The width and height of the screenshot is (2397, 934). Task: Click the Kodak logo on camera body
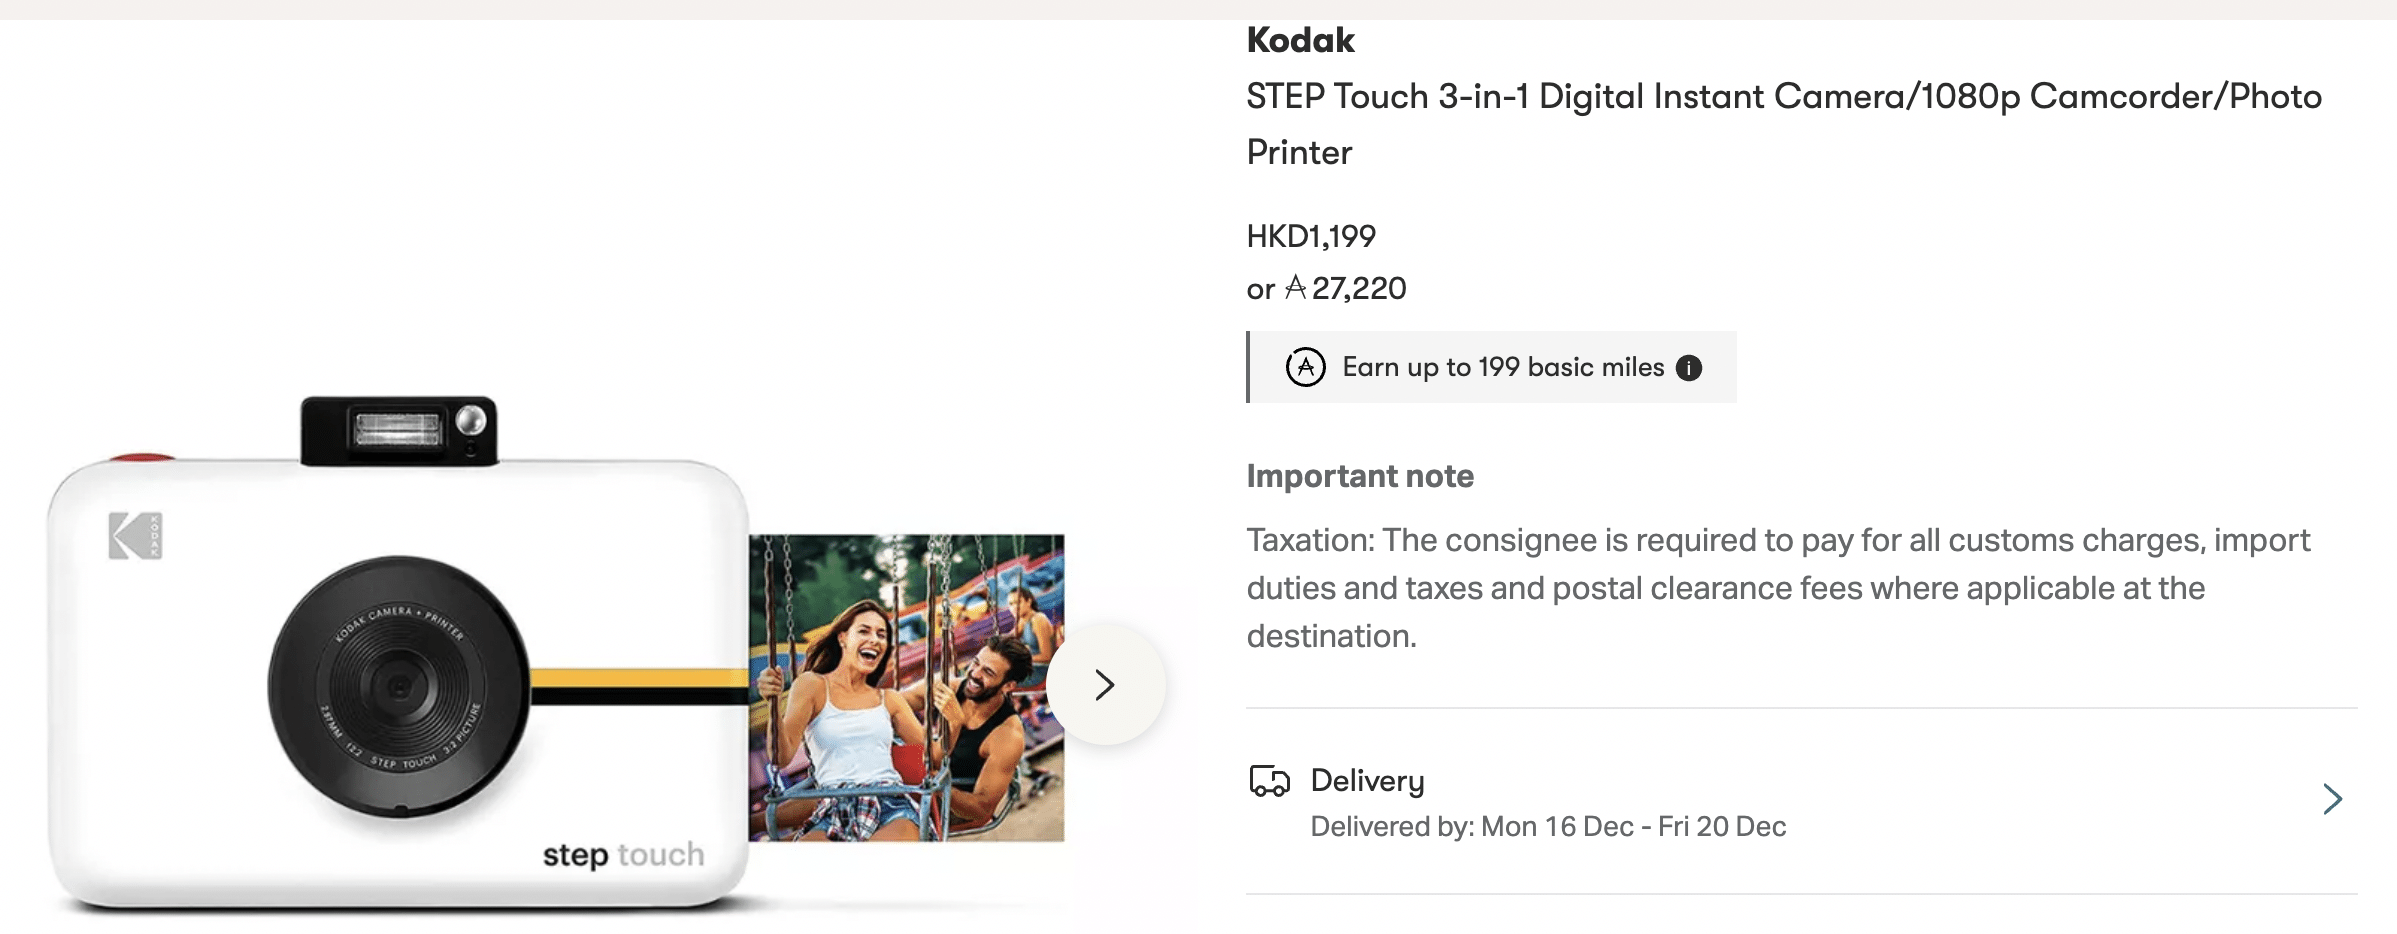tap(135, 536)
